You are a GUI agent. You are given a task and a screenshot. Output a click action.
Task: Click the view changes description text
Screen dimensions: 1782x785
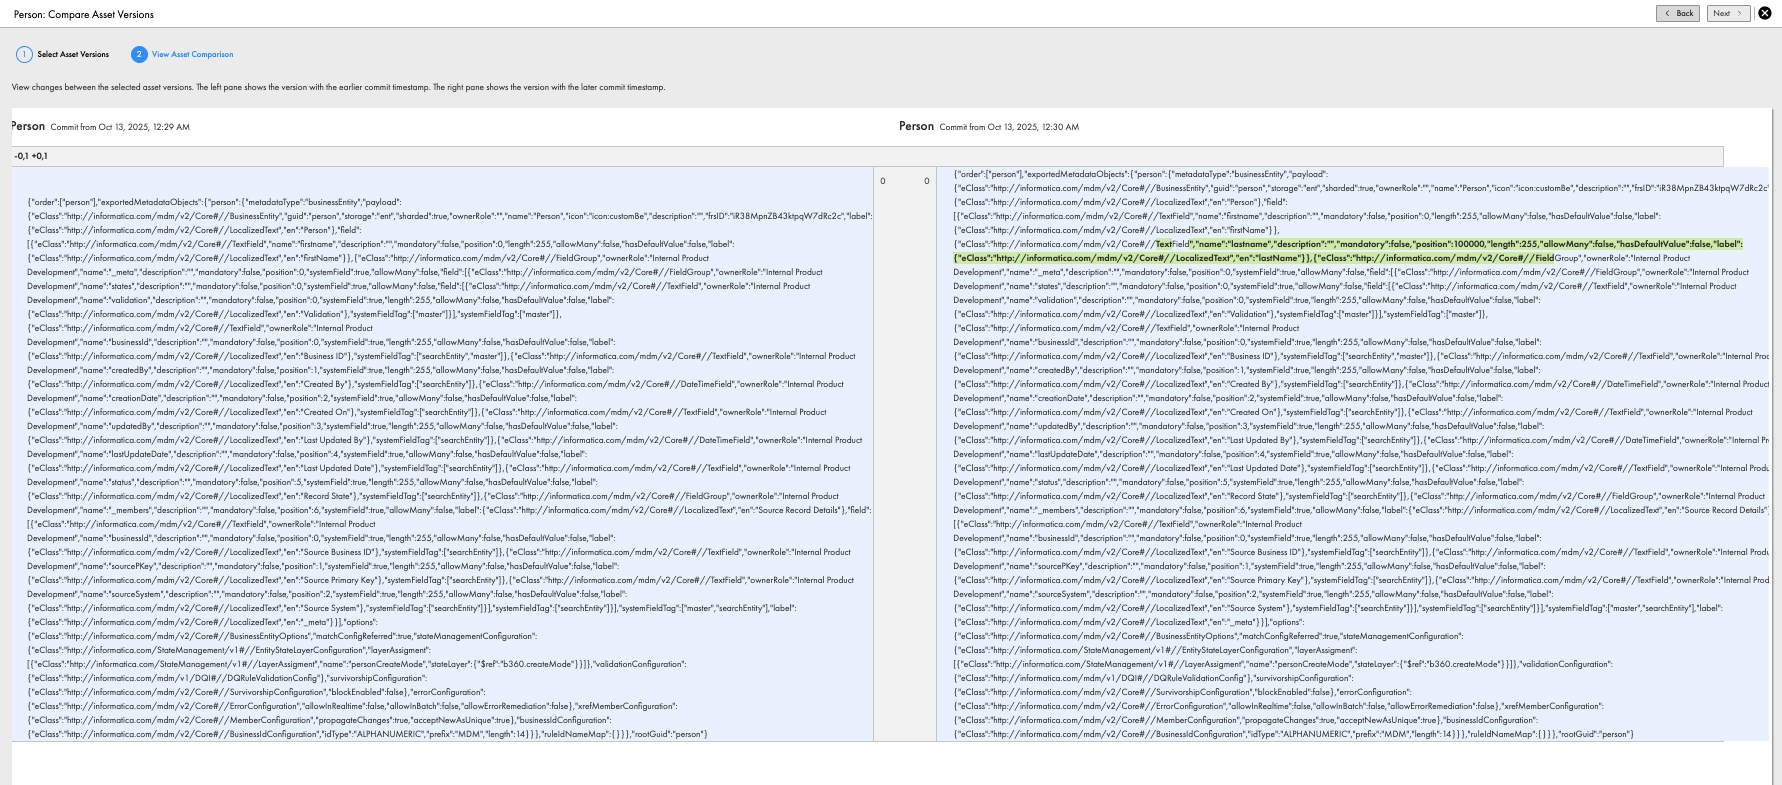pyautogui.click(x=338, y=87)
